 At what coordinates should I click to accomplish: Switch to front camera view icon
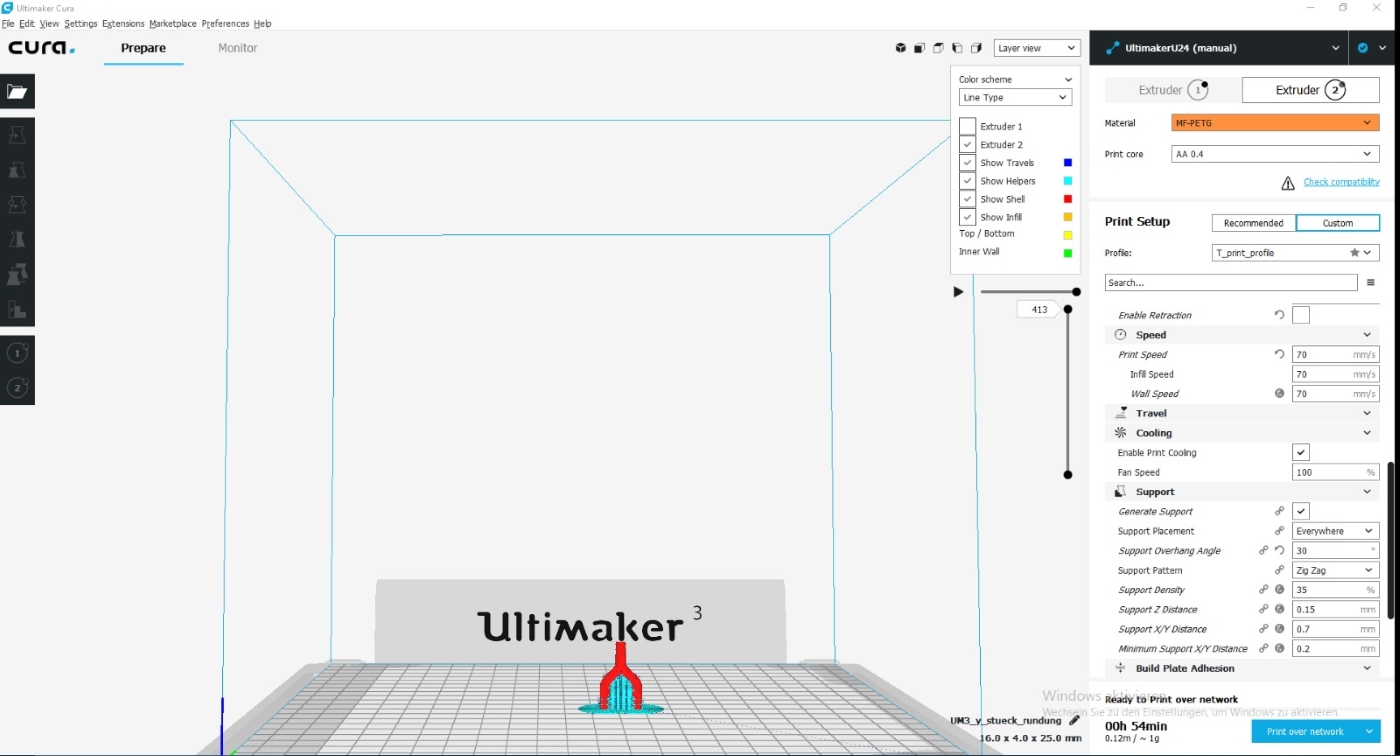919,48
